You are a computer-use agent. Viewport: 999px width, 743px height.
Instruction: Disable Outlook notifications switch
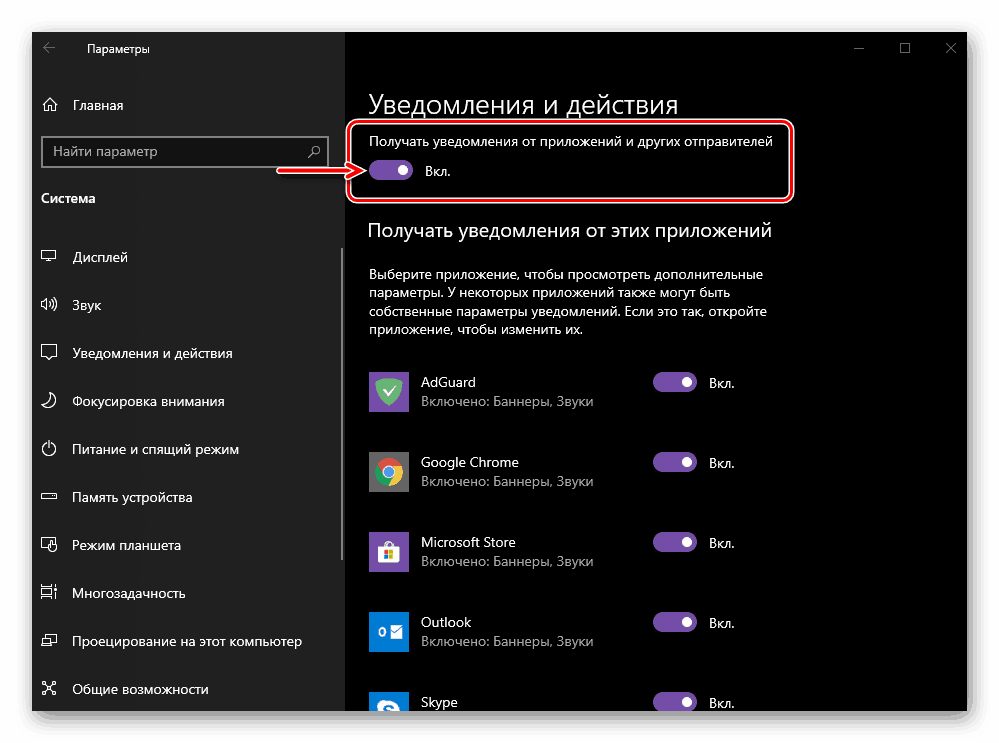(x=675, y=622)
